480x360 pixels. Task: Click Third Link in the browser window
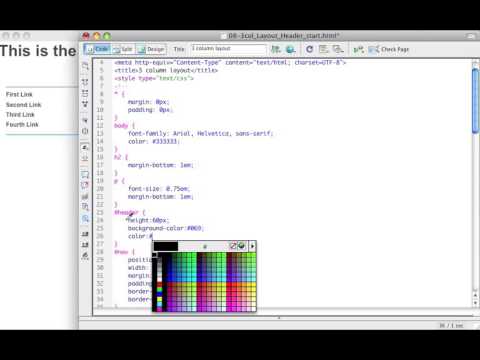click(20, 115)
